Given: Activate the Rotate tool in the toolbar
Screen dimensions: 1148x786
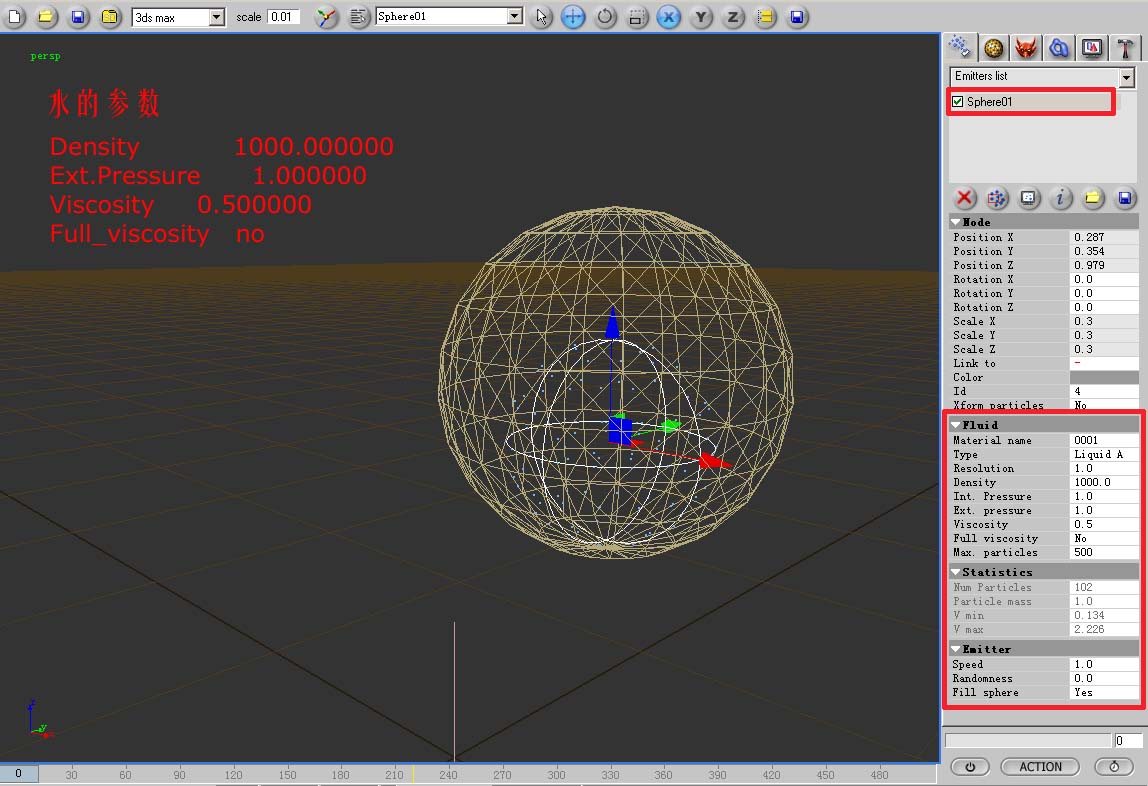Looking at the screenshot, I should [x=605, y=16].
